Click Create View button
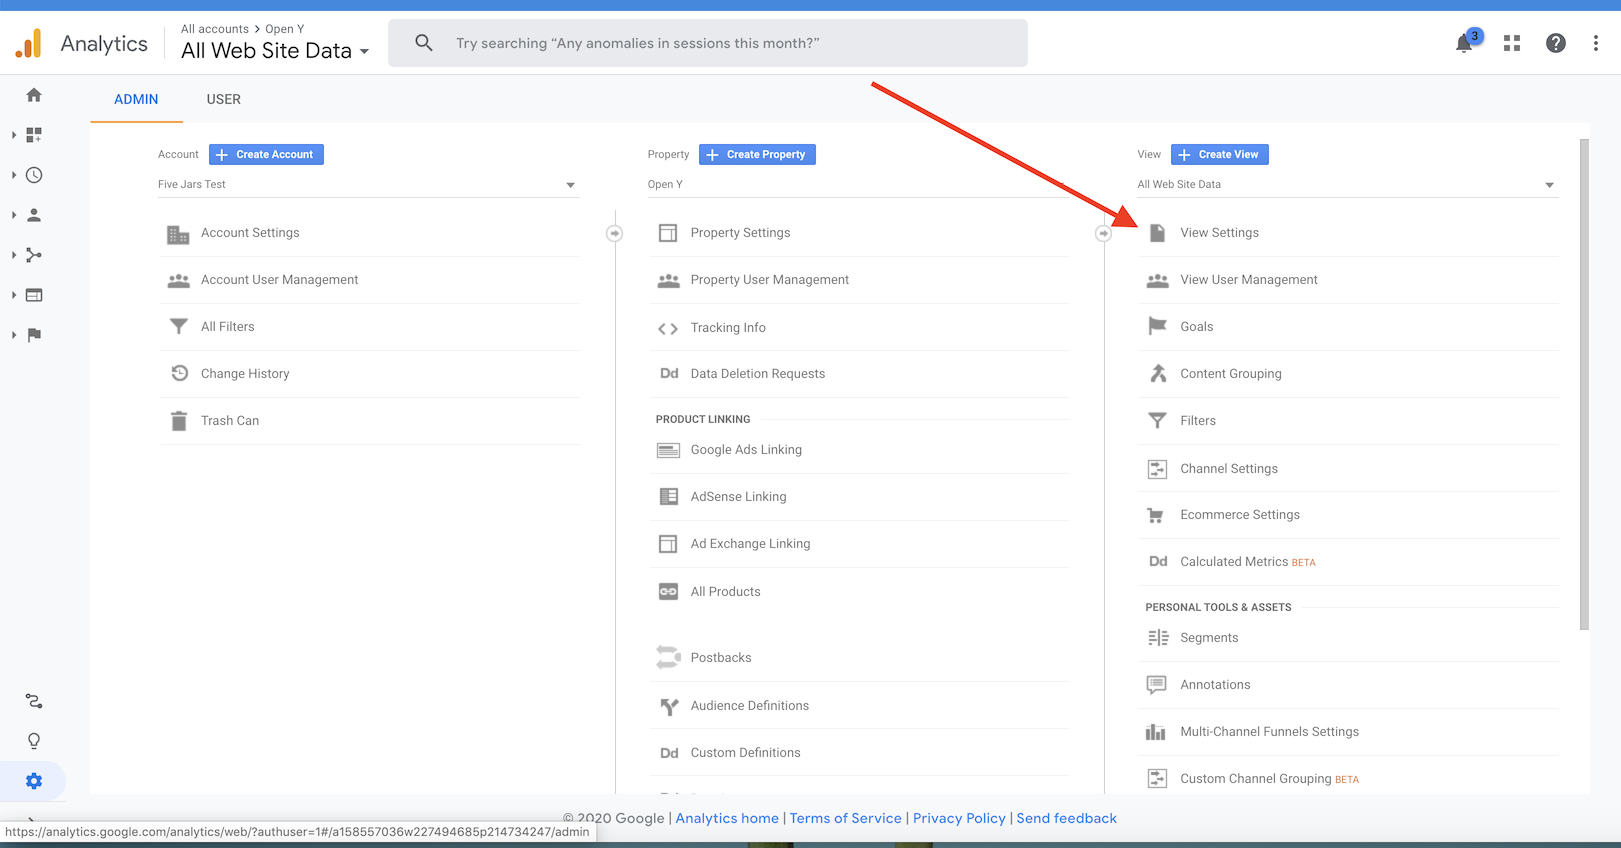This screenshot has width=1621, height=848. (1220, 154)
